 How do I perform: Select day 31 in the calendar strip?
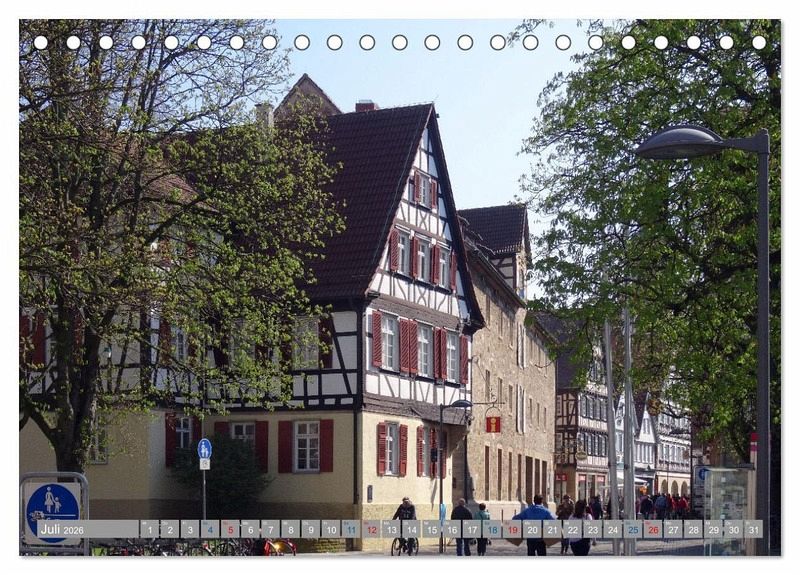click(754, 529)
